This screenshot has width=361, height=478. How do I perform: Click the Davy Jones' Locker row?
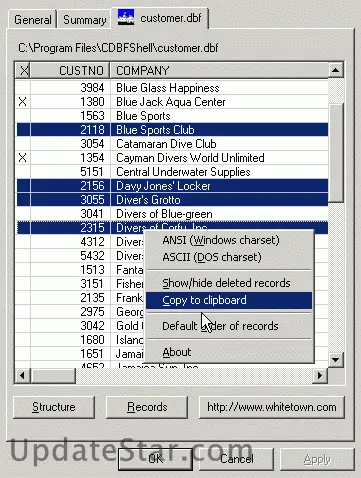click(x=172, y=186)
